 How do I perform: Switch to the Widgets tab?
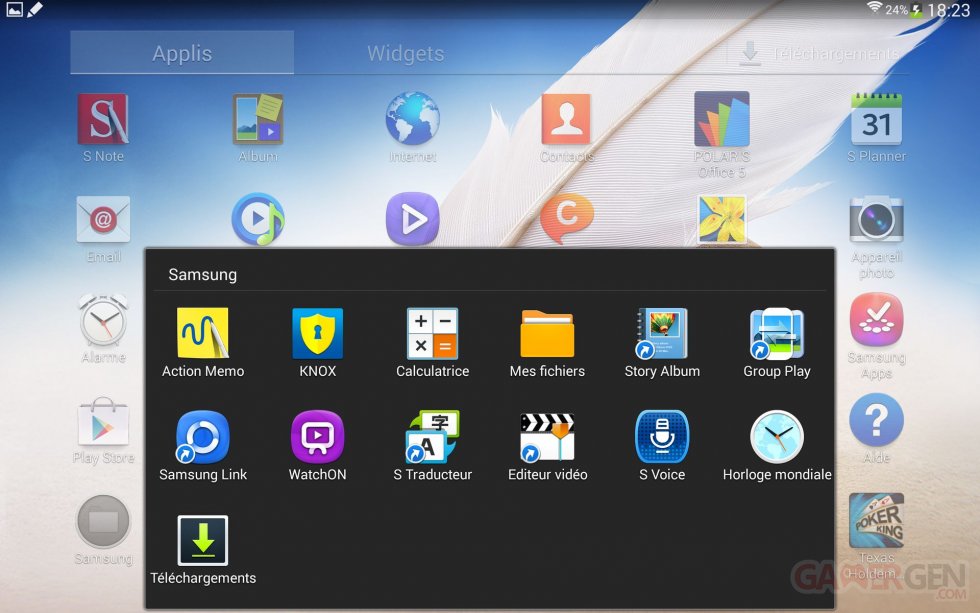[x=405, y=53]
